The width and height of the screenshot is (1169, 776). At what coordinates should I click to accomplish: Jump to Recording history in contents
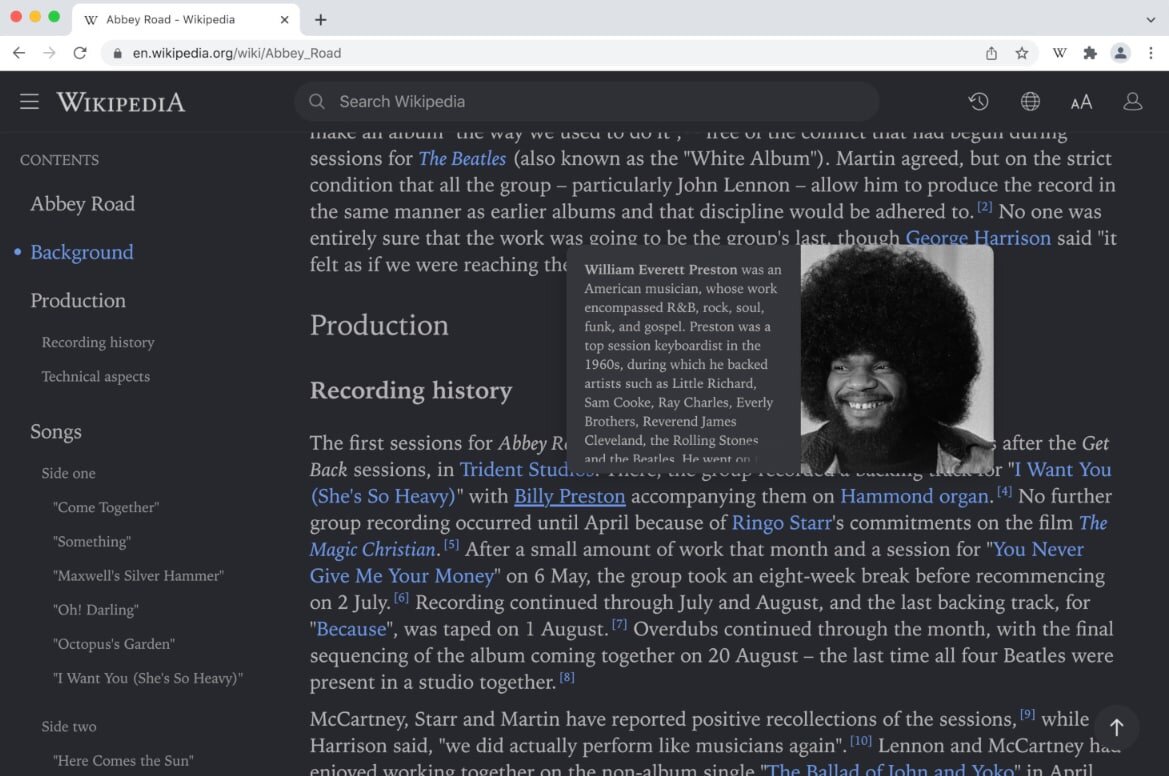point(98,342)
